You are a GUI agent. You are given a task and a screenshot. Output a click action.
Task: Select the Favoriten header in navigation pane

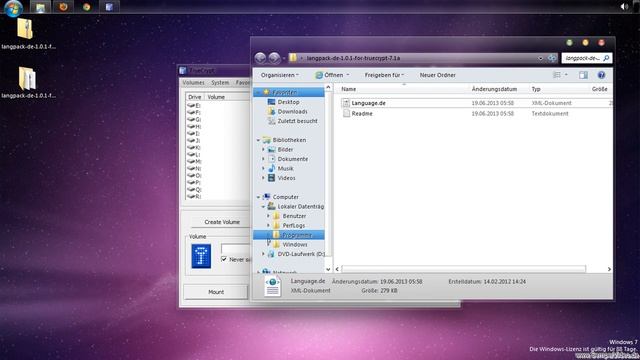[284, 92]
